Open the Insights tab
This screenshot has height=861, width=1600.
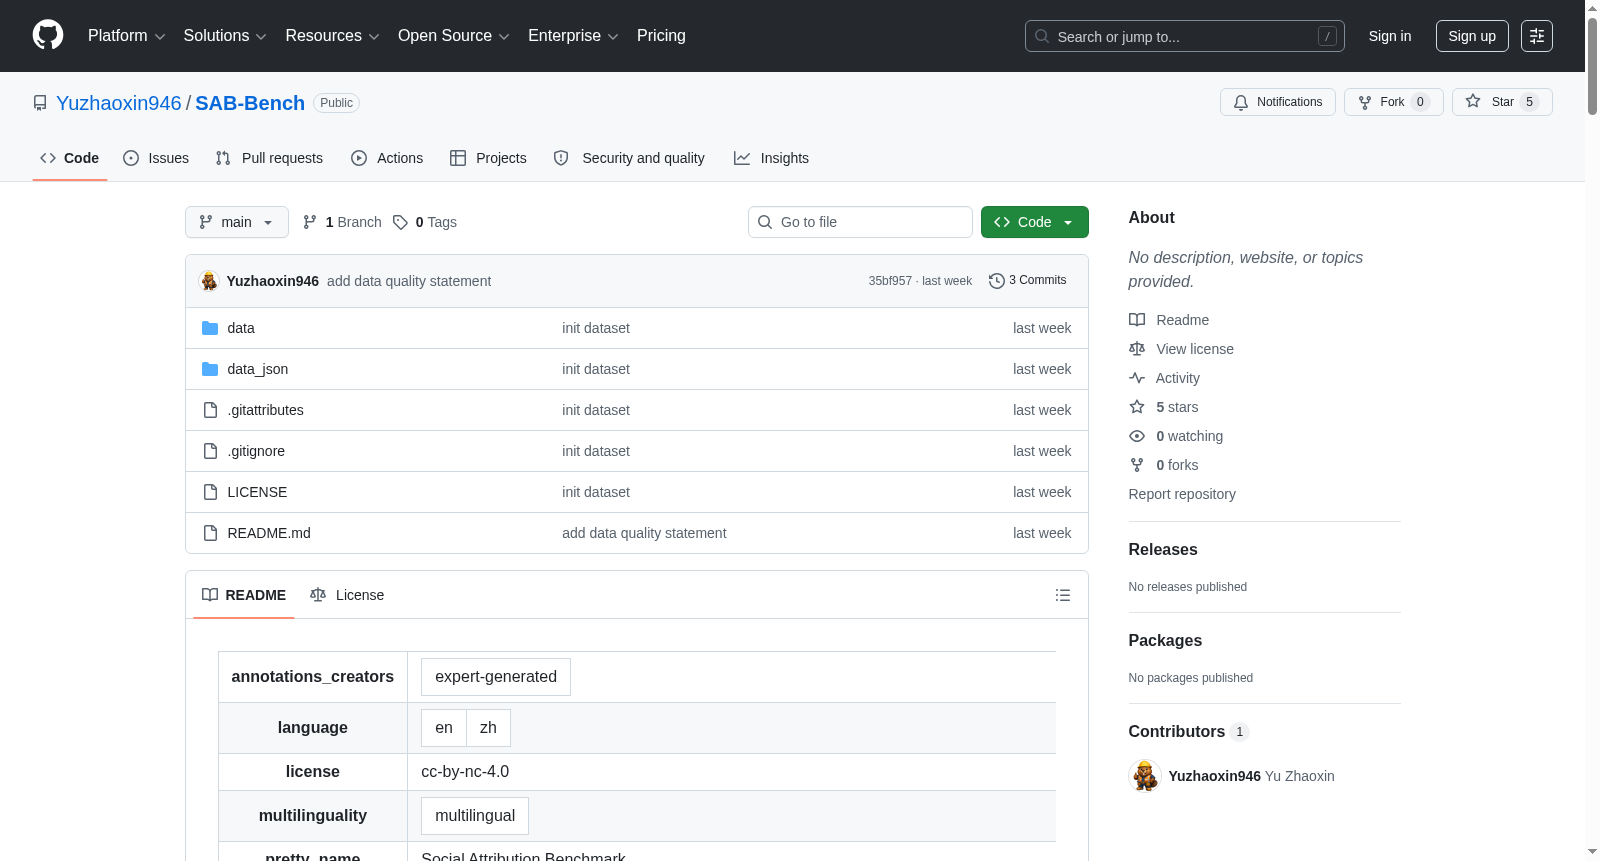pos(771,158)
